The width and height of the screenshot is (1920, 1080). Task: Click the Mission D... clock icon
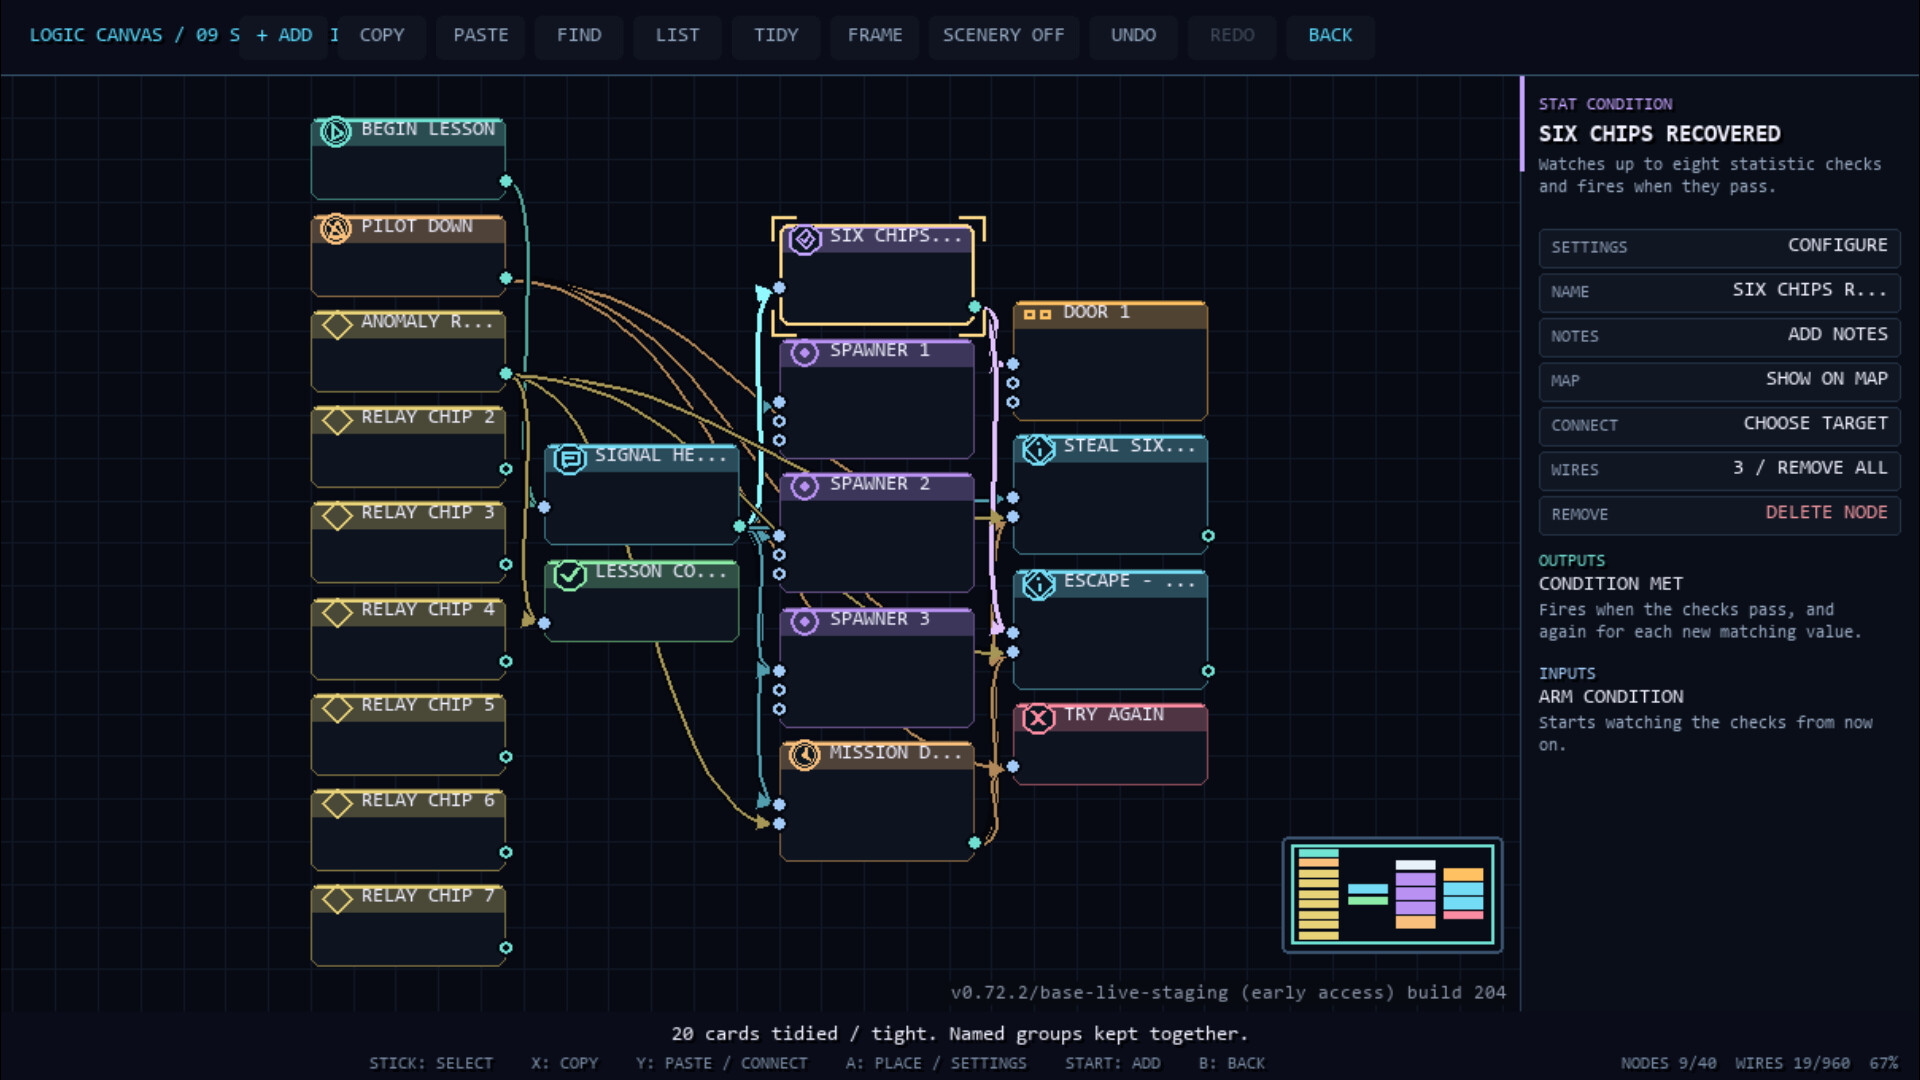(805, 755)
